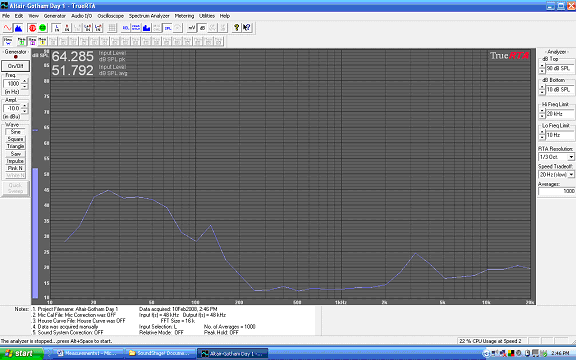Toggle the grid display icon
This screenshot has height=360, width=576.
(x=112, y=28)
